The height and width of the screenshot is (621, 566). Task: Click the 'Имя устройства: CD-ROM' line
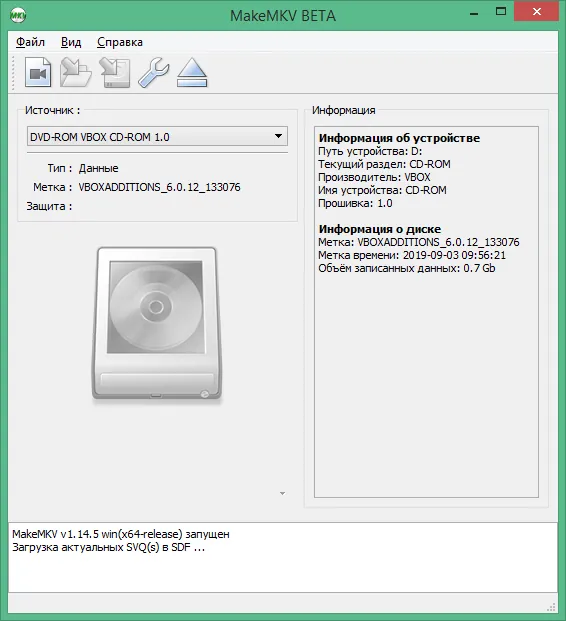pyautogui.click(x=382, y=190)
